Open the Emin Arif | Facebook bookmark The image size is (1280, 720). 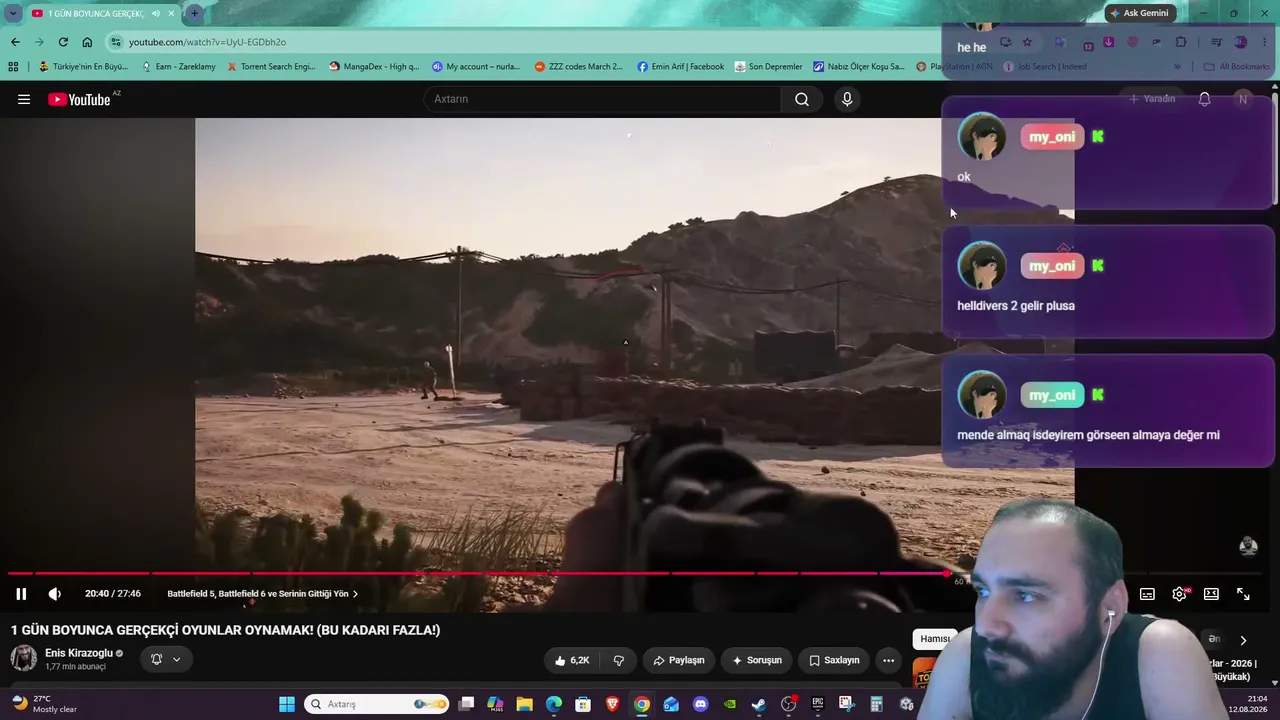(x=680, y=67)
